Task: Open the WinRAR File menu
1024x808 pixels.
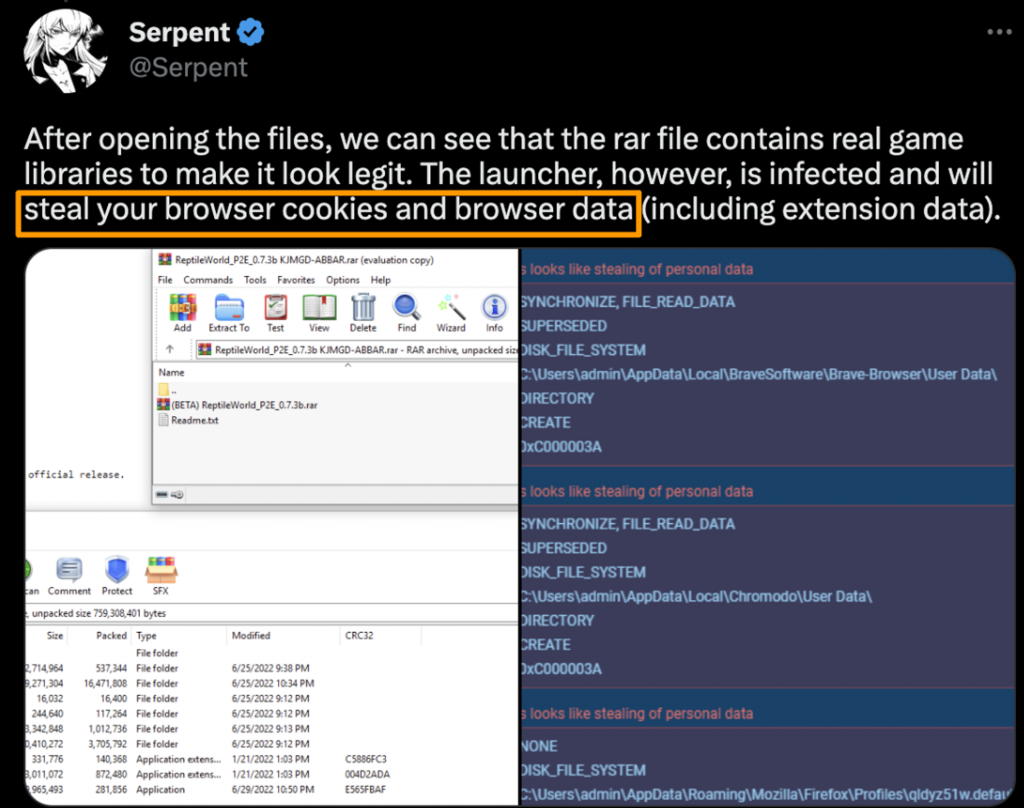Action: pos(165,280)
